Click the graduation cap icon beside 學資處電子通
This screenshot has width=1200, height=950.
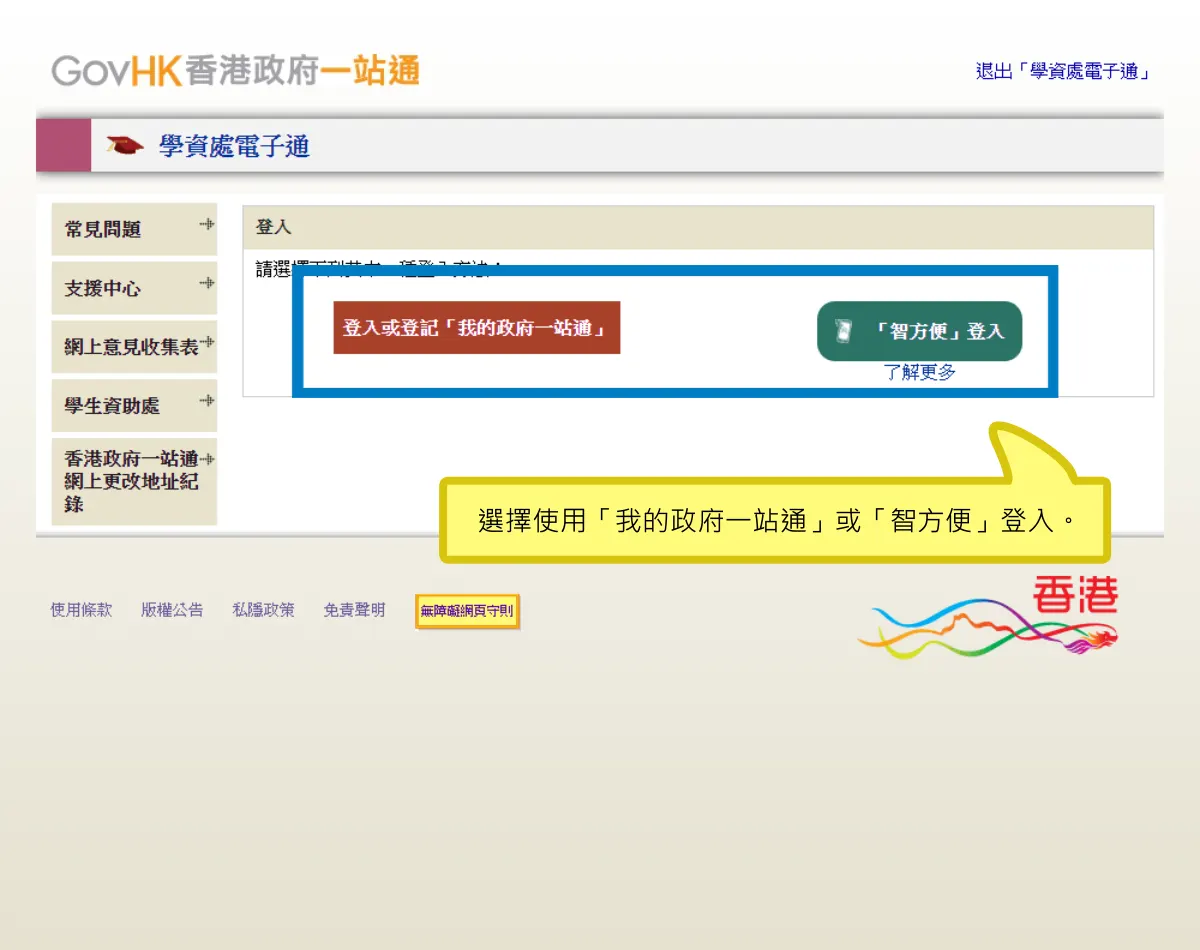(125, 146)
